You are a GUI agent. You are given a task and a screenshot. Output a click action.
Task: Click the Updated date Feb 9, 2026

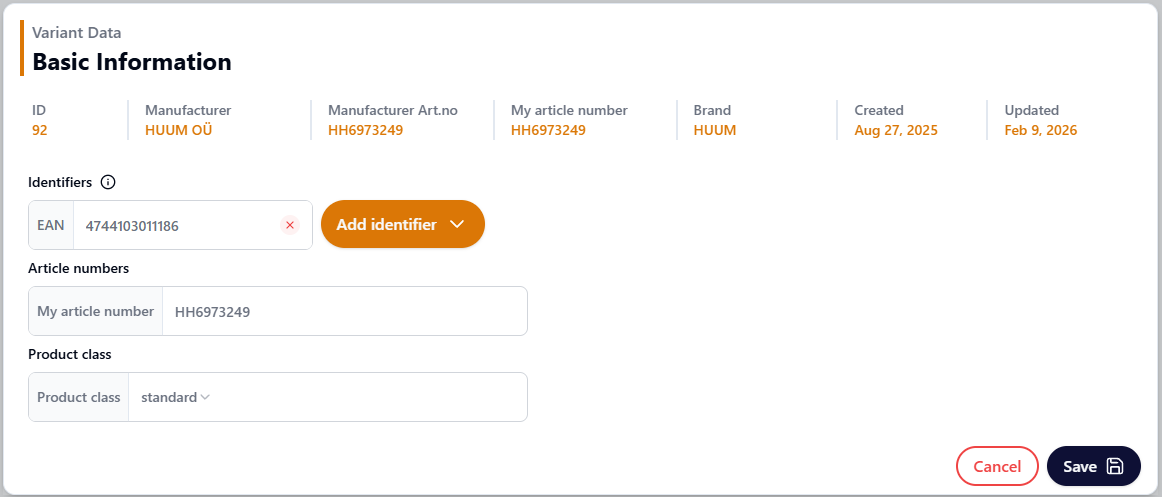click(1041, 130)
